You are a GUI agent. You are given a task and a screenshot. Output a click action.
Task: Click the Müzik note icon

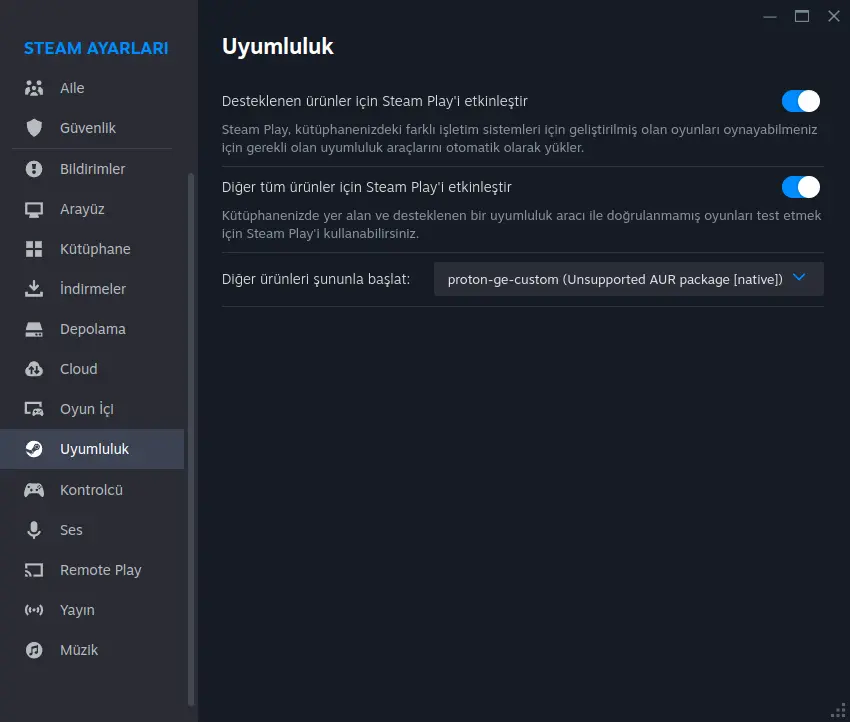pos(34,650)
